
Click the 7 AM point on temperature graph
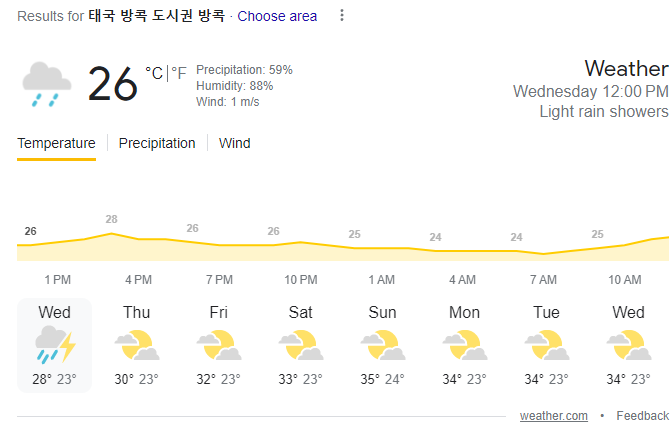tap(543, 254)
